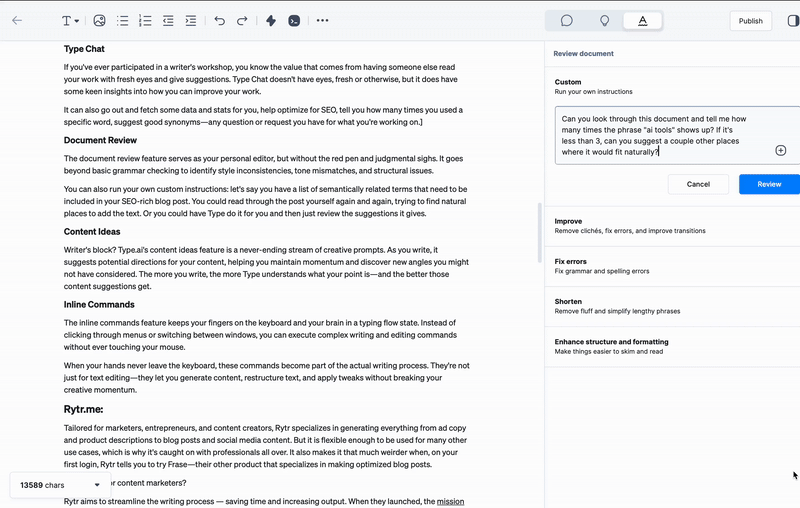This screenshot has height=508, width=800.
Task: Click the 'Type Chat' heading
Action: coord(84,49)
